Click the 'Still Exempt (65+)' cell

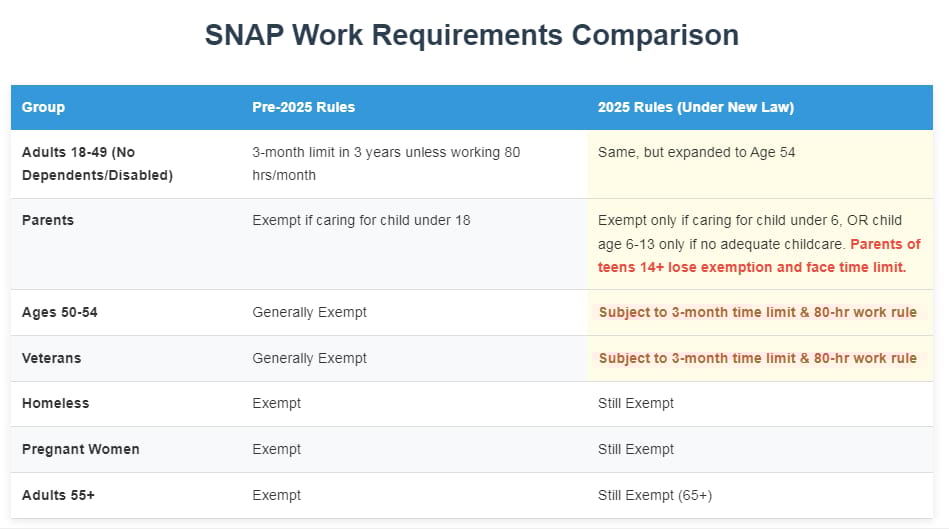pos(655,495)
